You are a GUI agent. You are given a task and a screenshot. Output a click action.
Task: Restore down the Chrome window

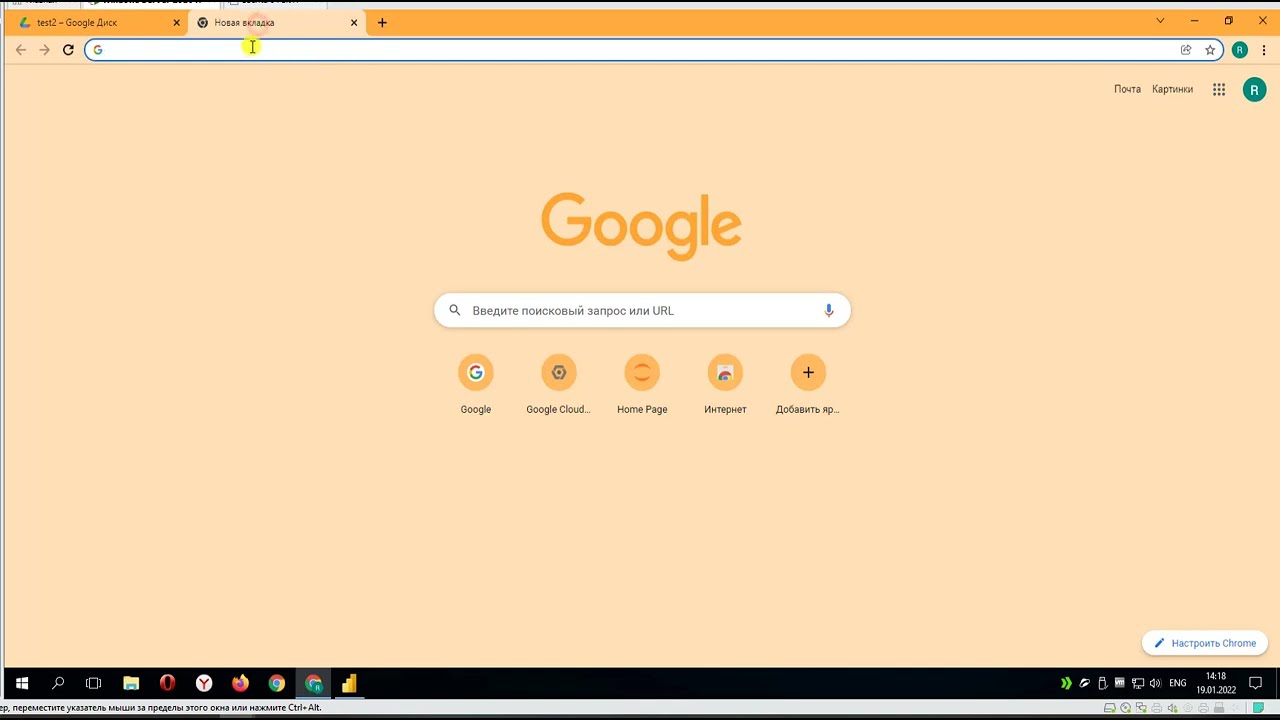point(1228,21)
